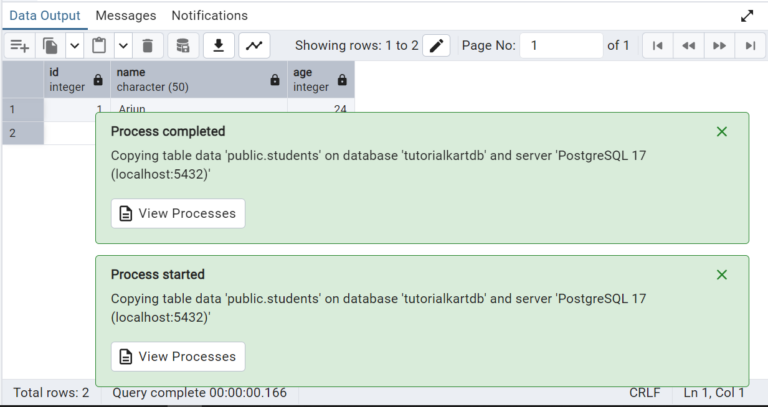Open the Graph Visualiser icon

click(x=255, y=46)
